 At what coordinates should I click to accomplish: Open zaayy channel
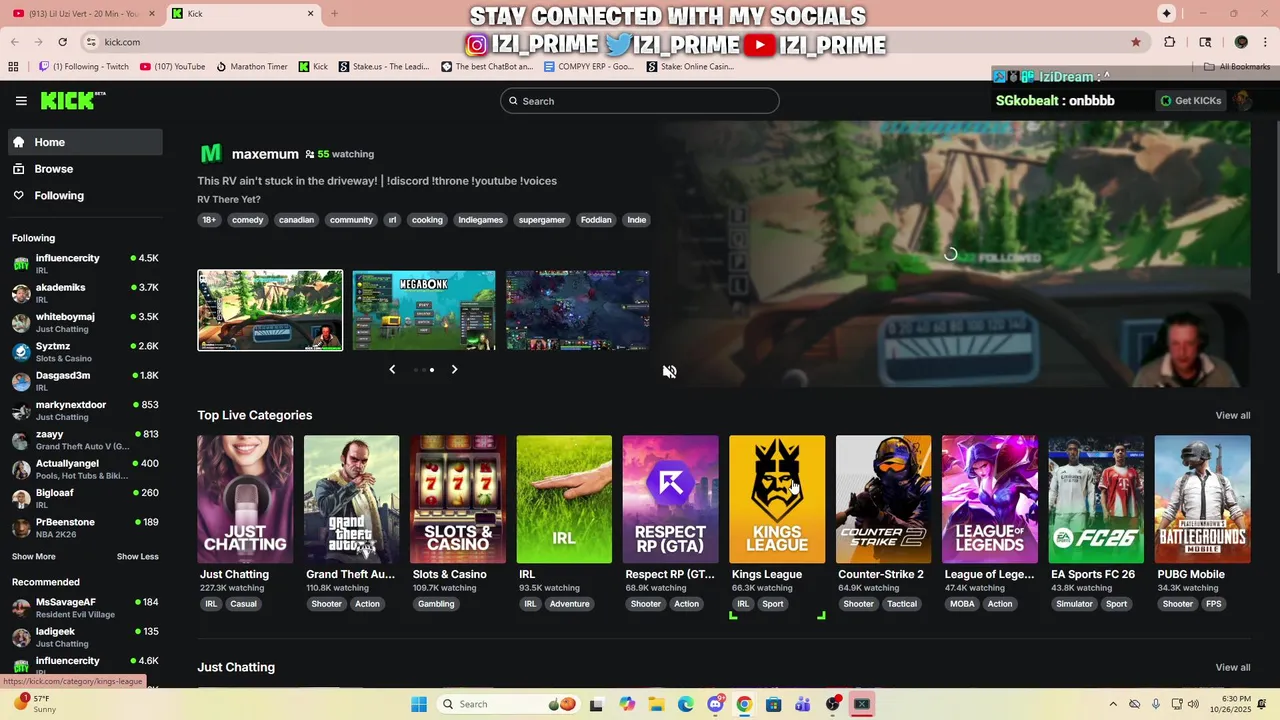(x=86, y=440)
